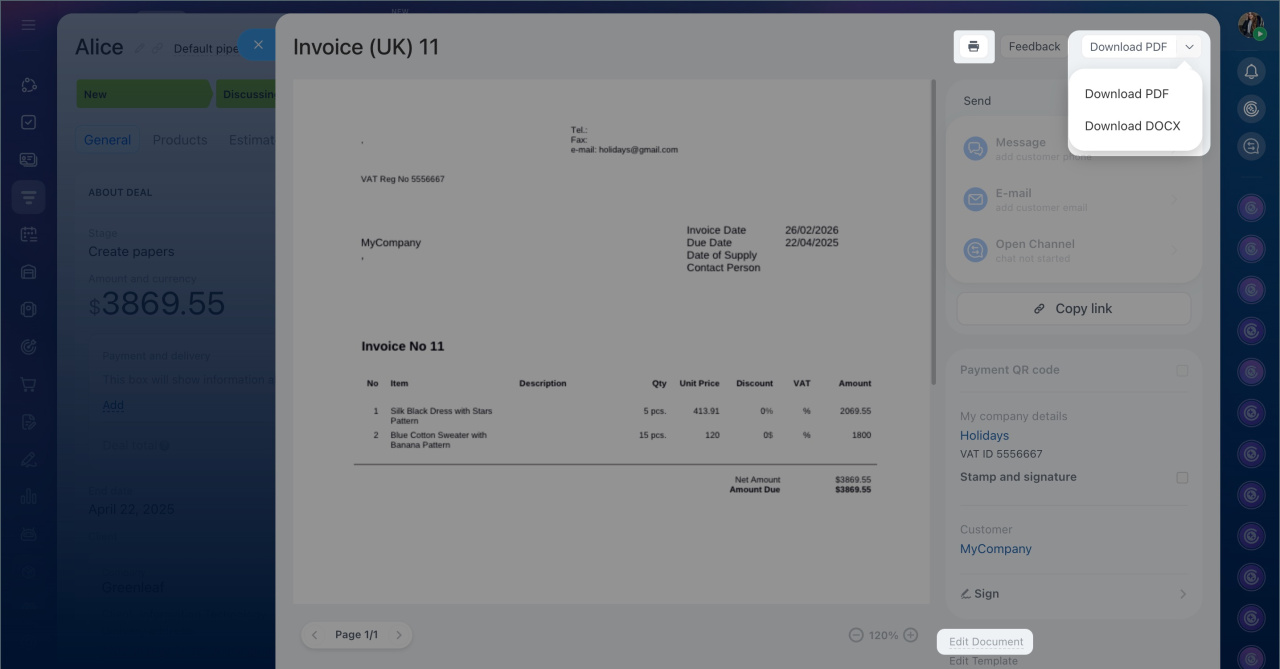The height and width of the screenshot is (669, 1280).
Task: Open the calendar icon in sidebar
Action: pyautogui.click(x=29, y=235)
